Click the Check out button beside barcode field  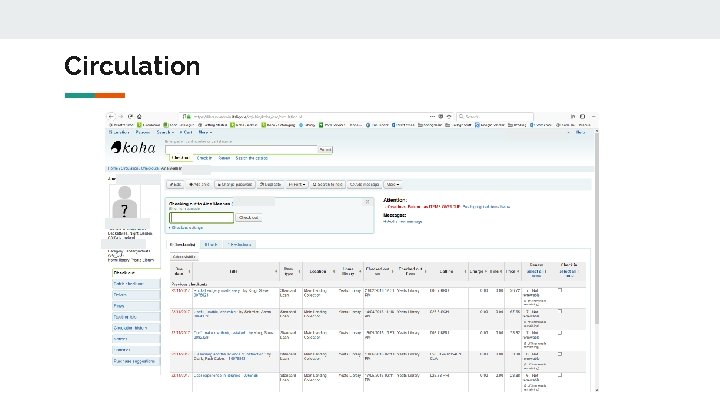248,218
